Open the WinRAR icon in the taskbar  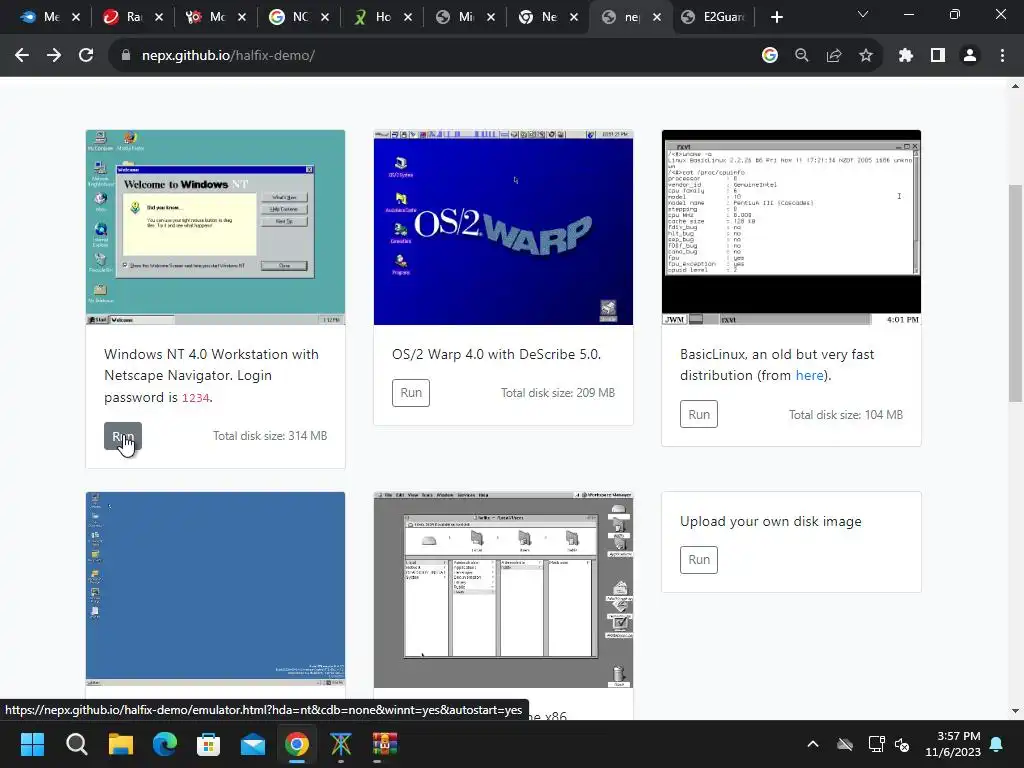coord(385,744)
